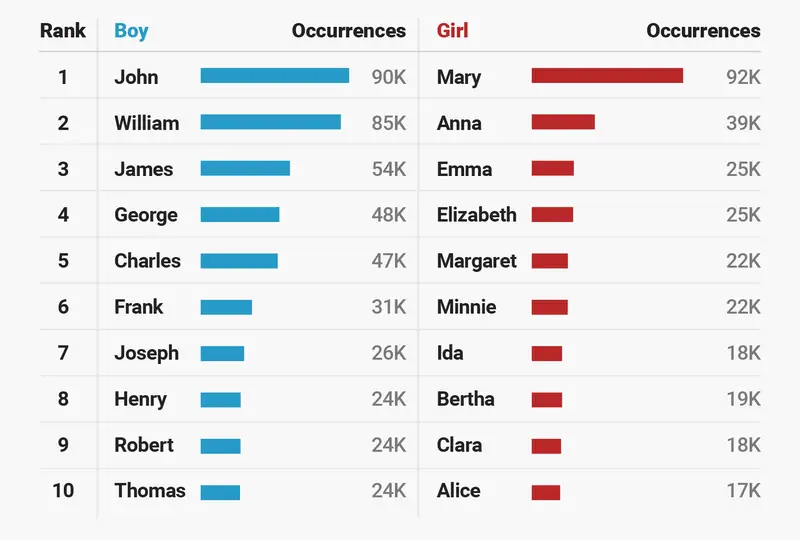Select the name Joseph
The width and height of the screenshot is (800, 540).
coord(146,353)
